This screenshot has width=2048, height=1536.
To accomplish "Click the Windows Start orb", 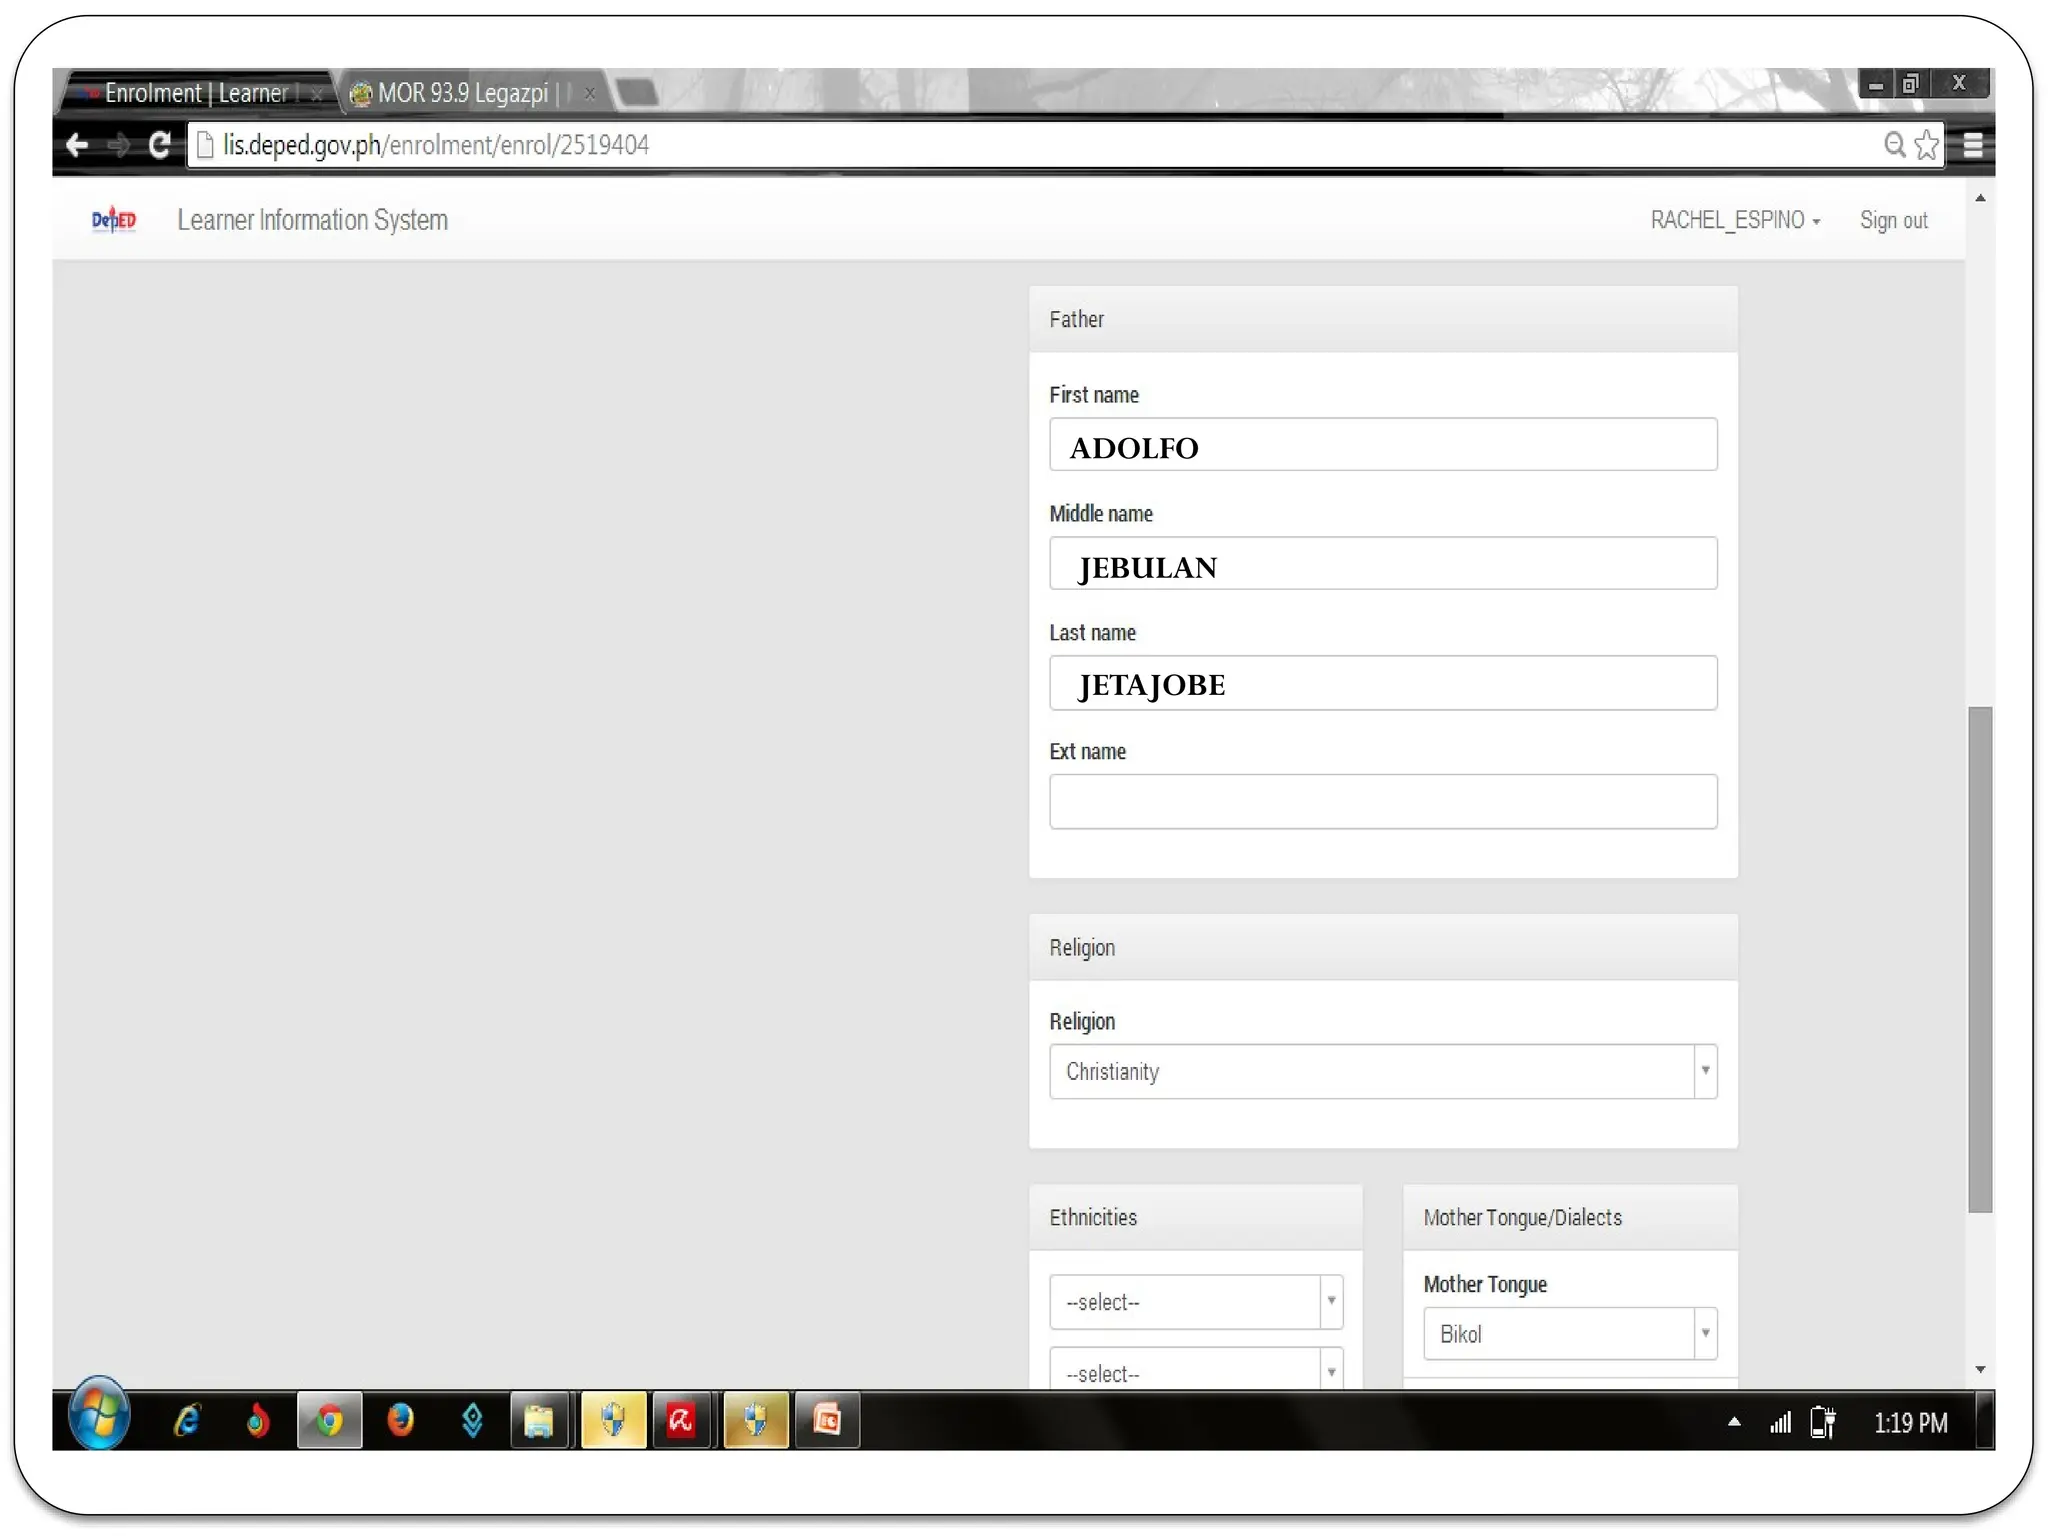I will pos(98,1416).
